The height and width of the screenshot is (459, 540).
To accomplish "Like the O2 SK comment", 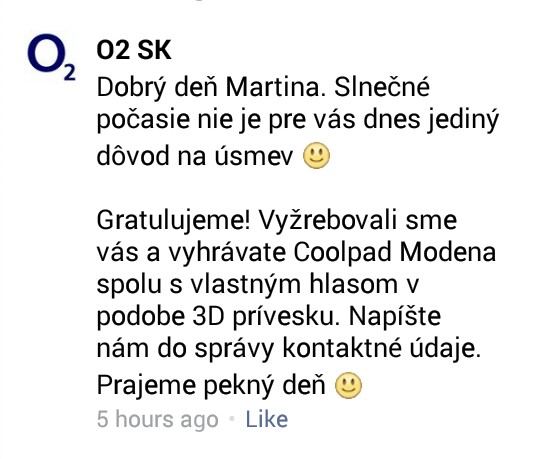I will coord(267,419).
